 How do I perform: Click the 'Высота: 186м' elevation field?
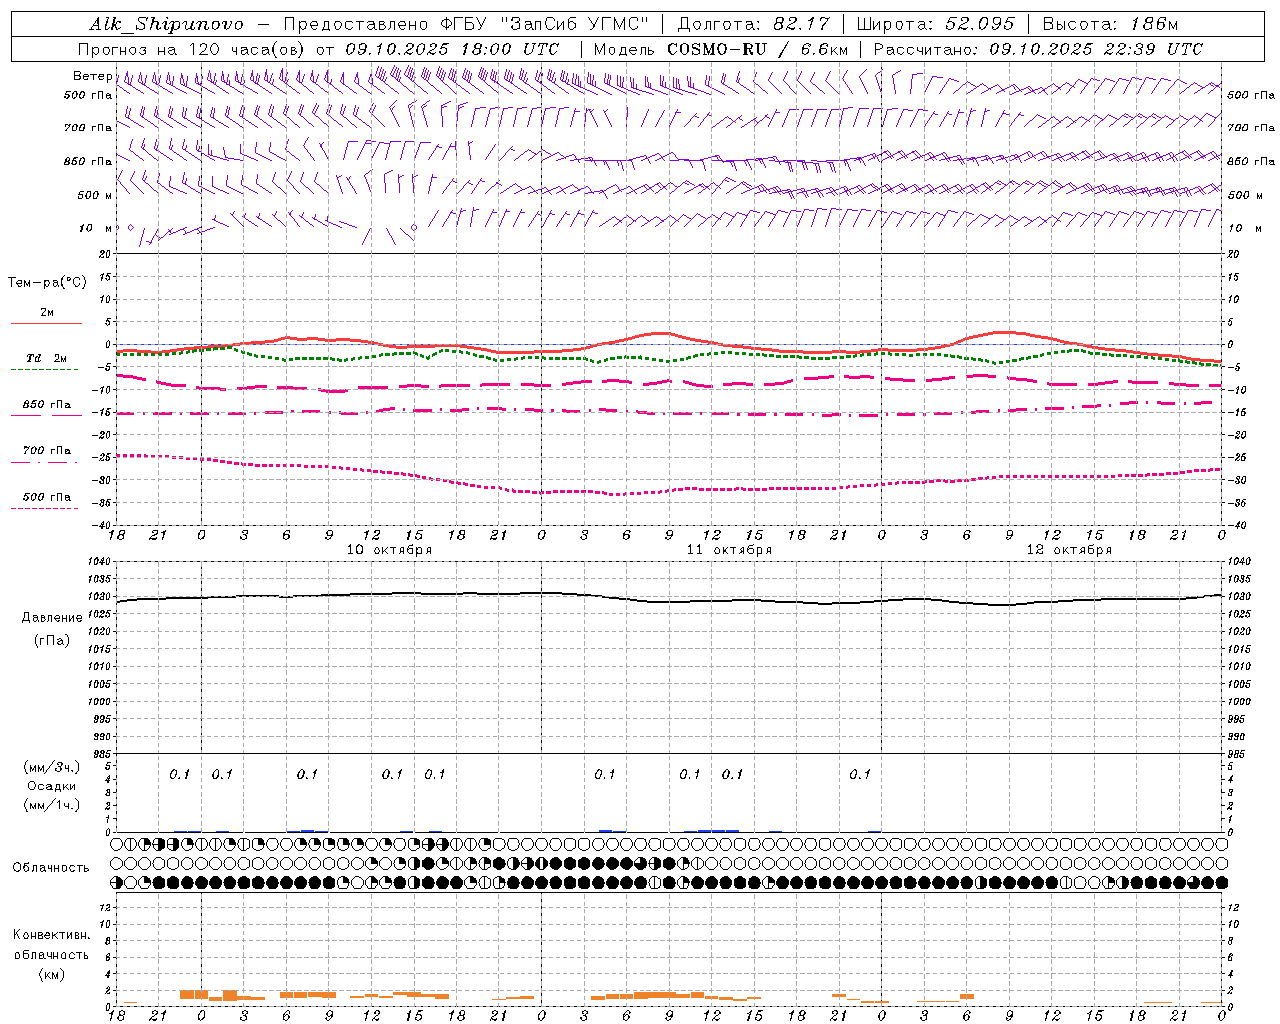pyautogui.click(x=1110, y=24)
